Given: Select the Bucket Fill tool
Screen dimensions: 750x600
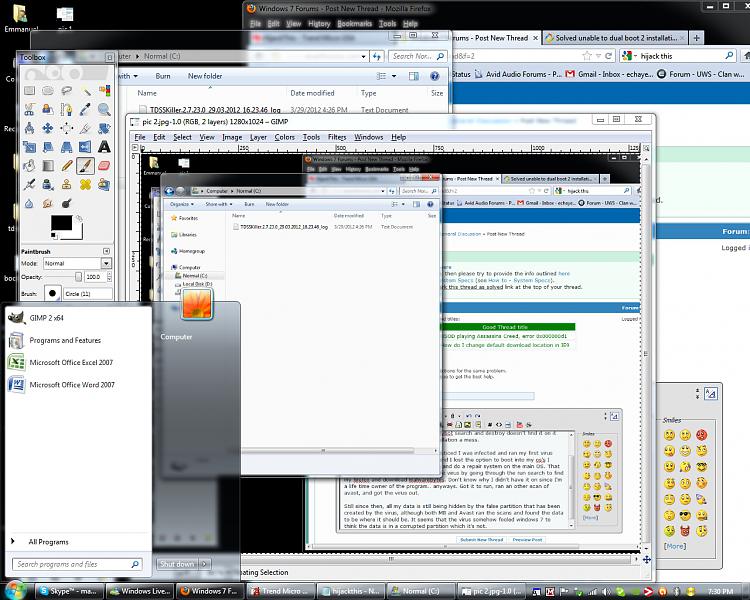Looking at the screenshot, I should coord(29,166).
